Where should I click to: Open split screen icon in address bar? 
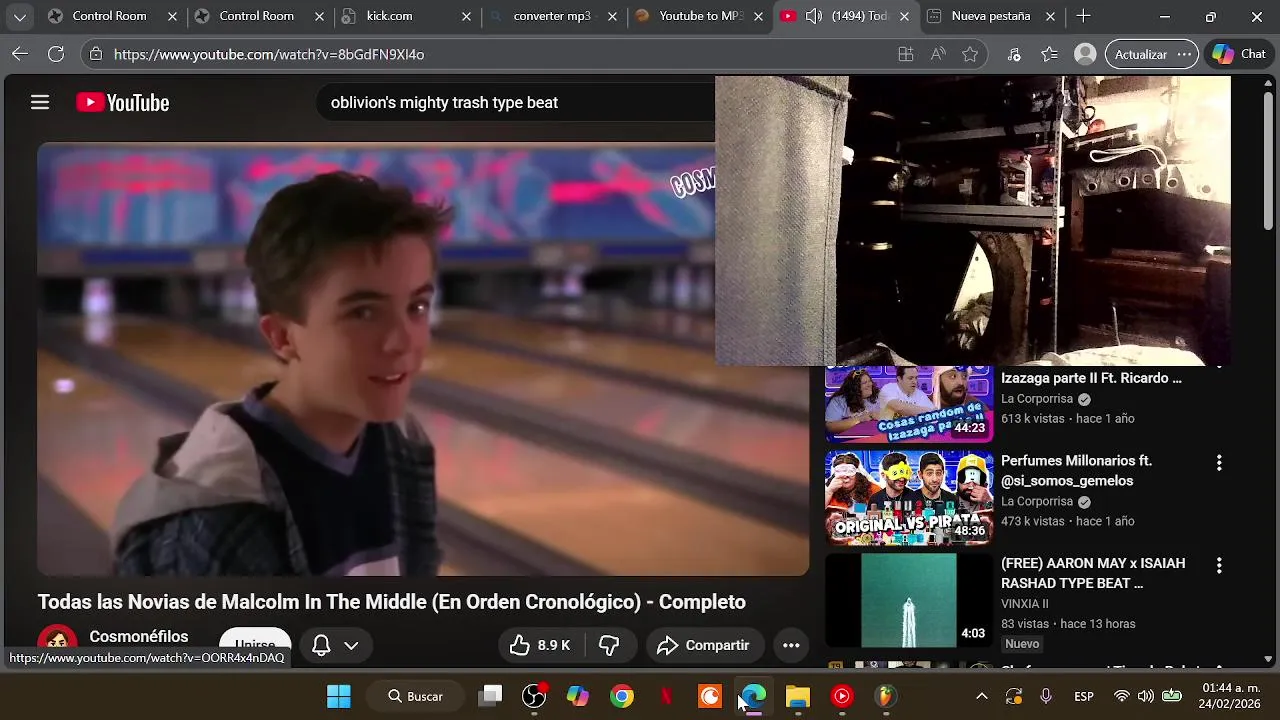pos(906,54)
